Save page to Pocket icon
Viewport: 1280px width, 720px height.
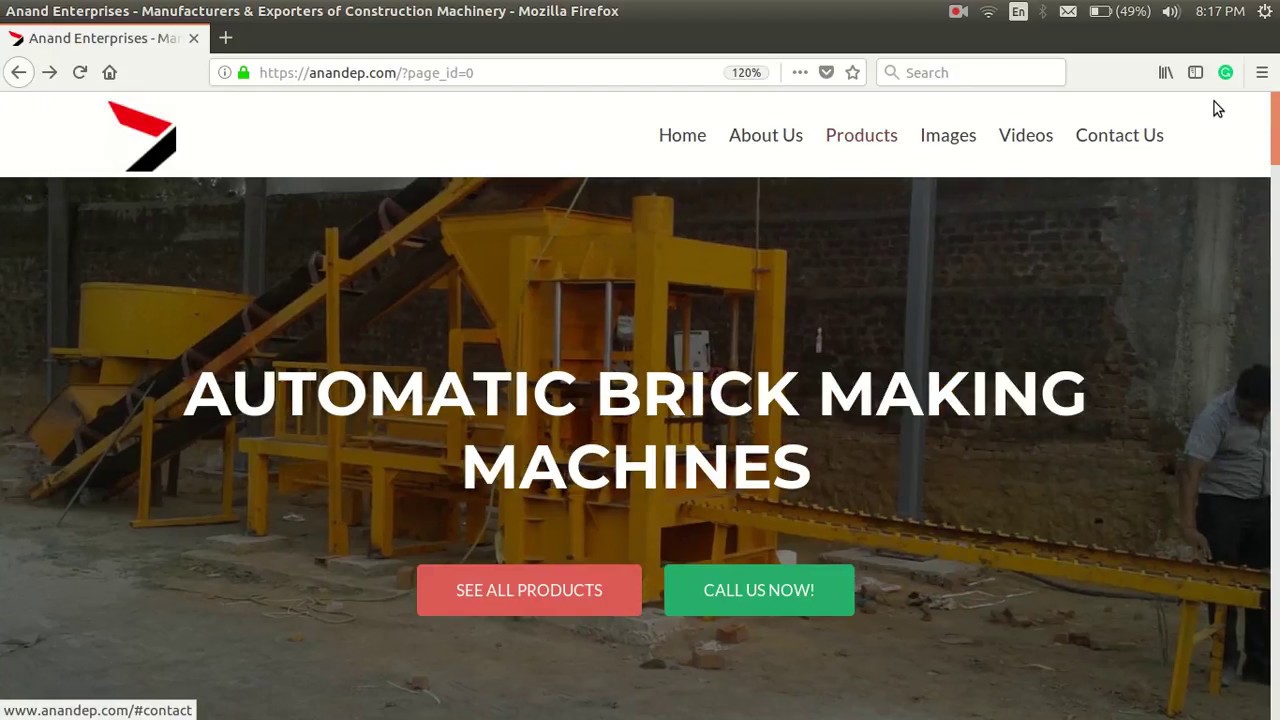(826, 72)
